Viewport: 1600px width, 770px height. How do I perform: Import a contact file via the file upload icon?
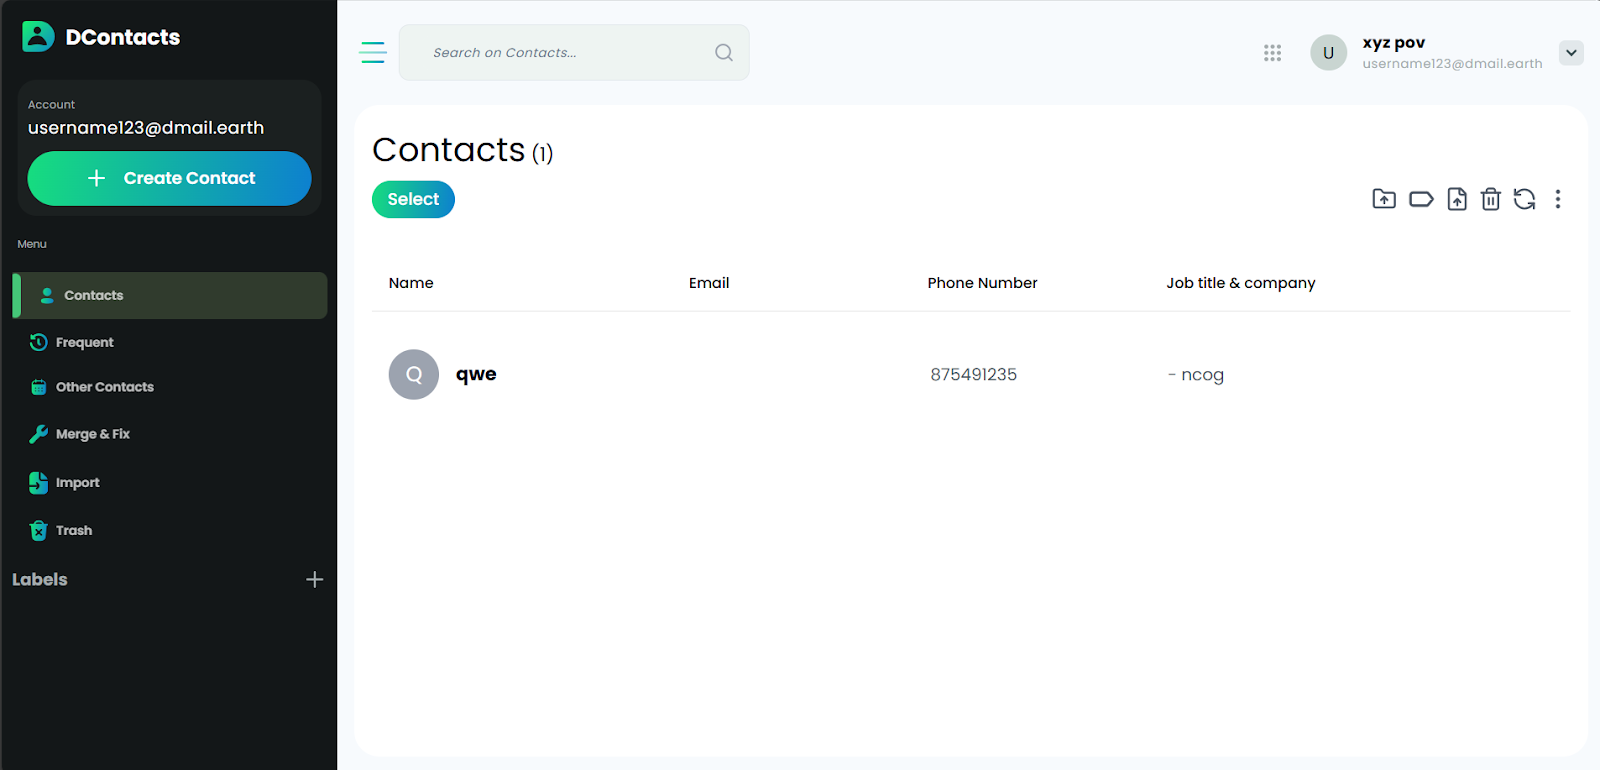click(1456, 199)
